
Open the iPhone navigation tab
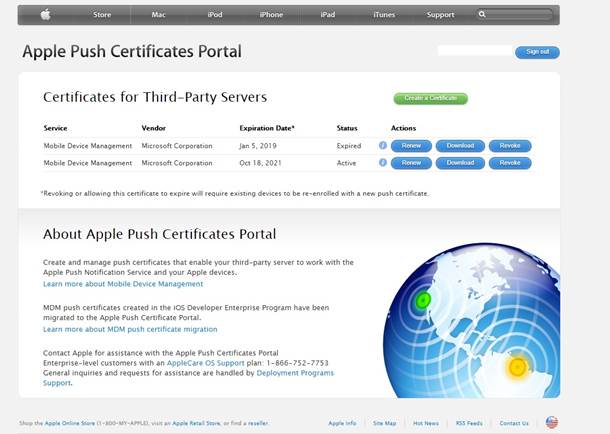pos(271,15)
